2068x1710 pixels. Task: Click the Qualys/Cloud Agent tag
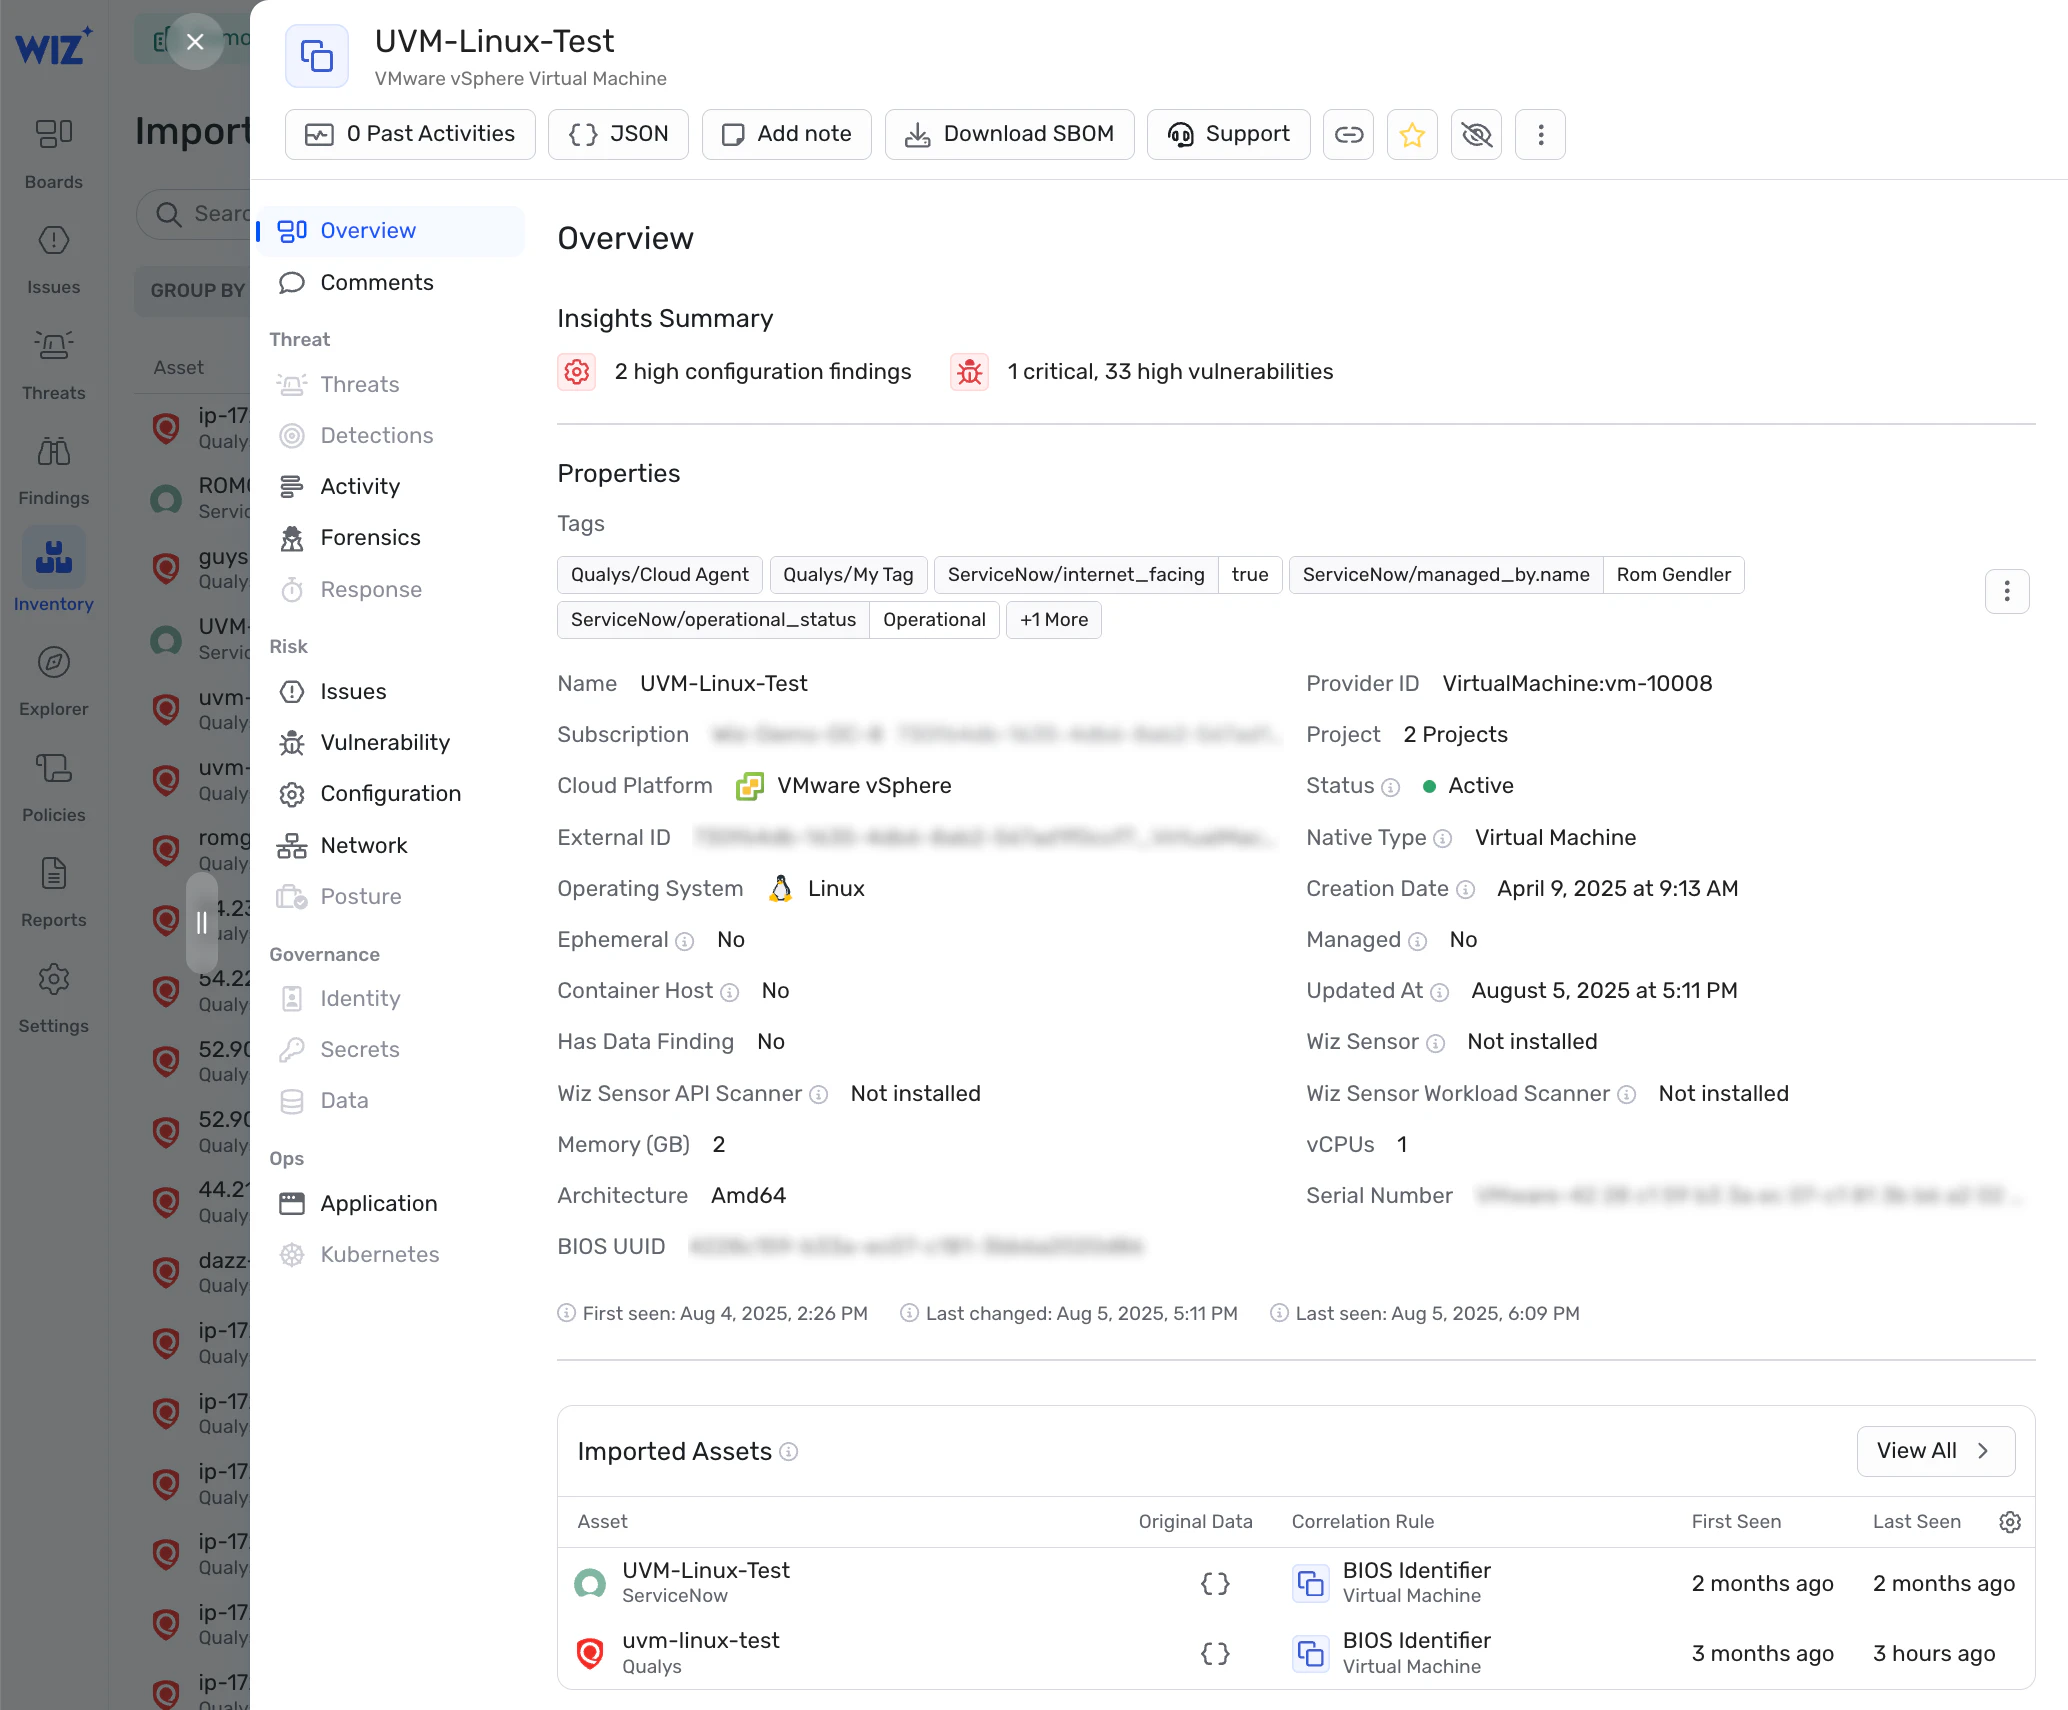(x=660, y=575)
